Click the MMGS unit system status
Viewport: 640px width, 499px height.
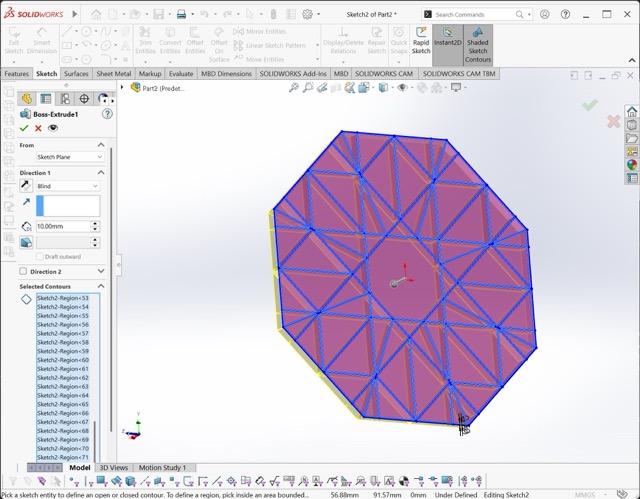[x=584, y=495]
